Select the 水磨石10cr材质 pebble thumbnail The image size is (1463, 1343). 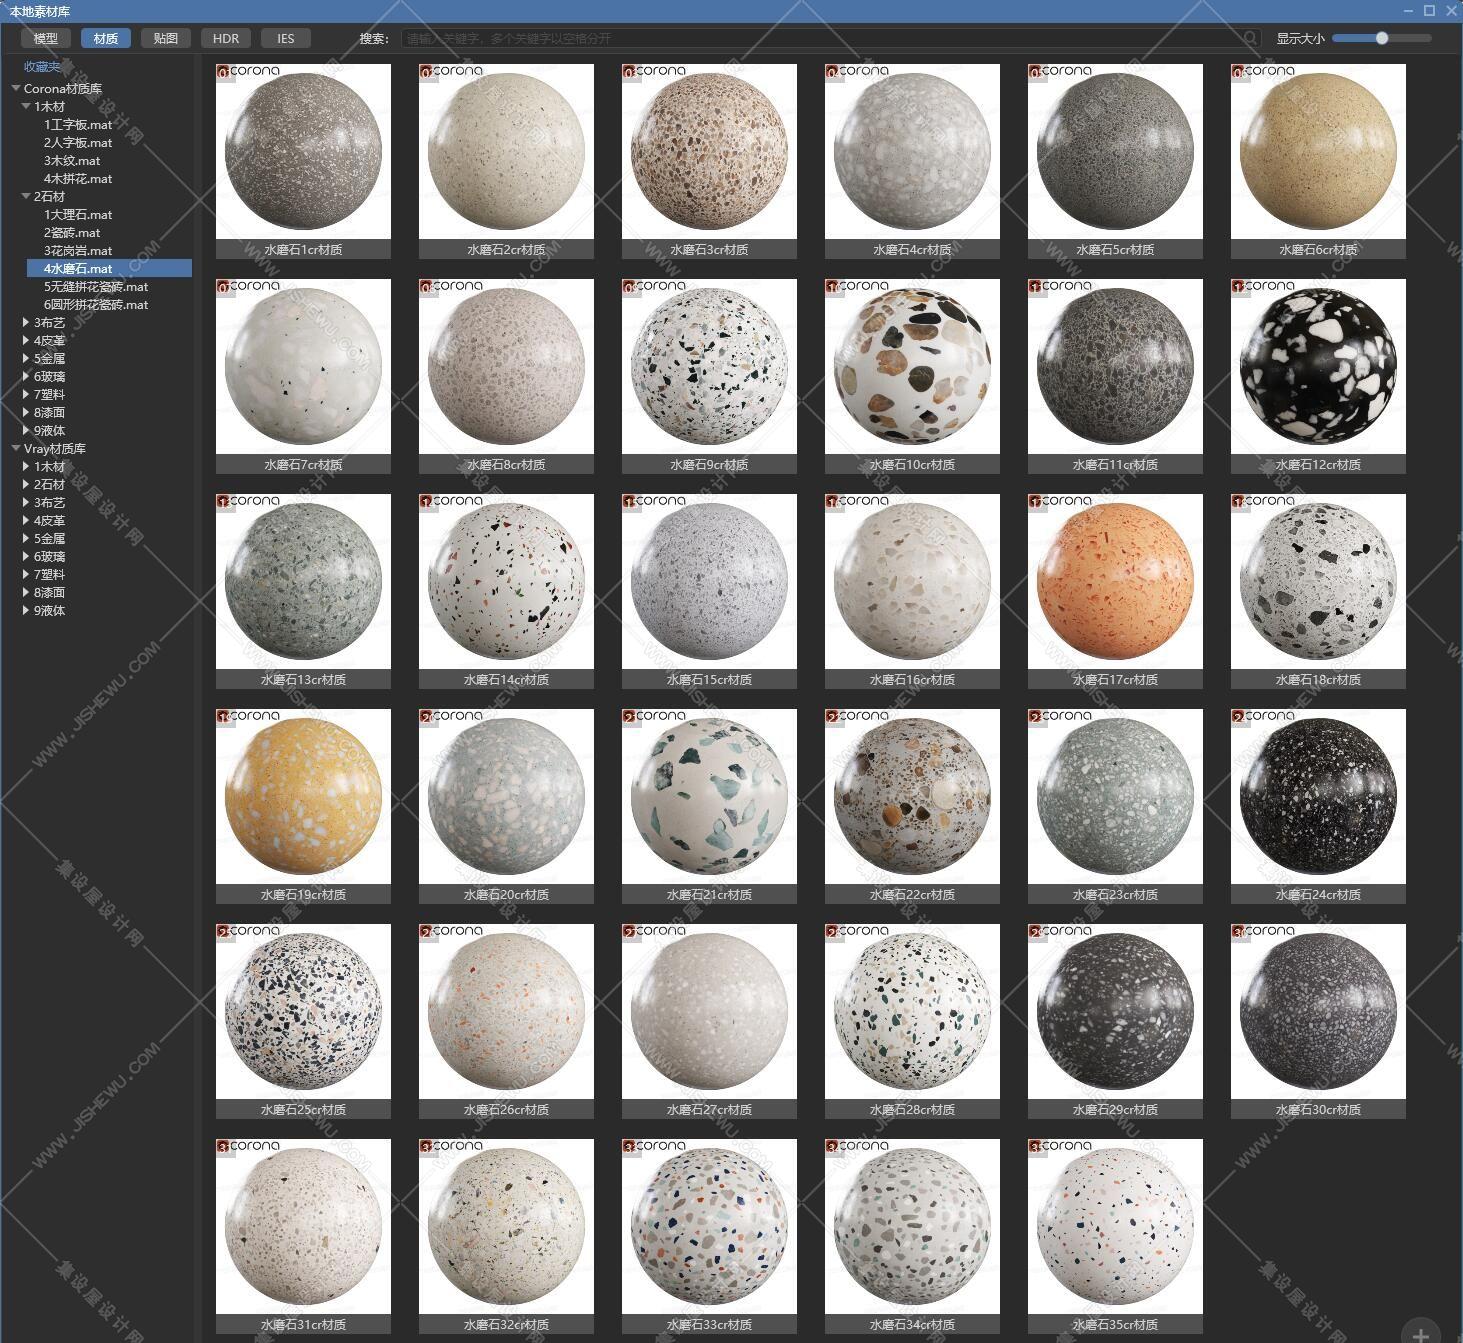click(912, 367)
